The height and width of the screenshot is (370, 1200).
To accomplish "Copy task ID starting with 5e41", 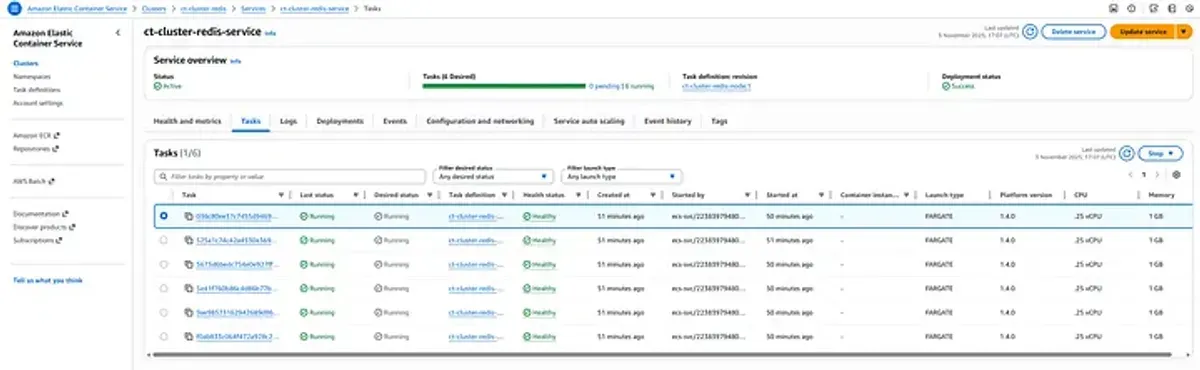I will pyautogui.click(x=188, y=288).
